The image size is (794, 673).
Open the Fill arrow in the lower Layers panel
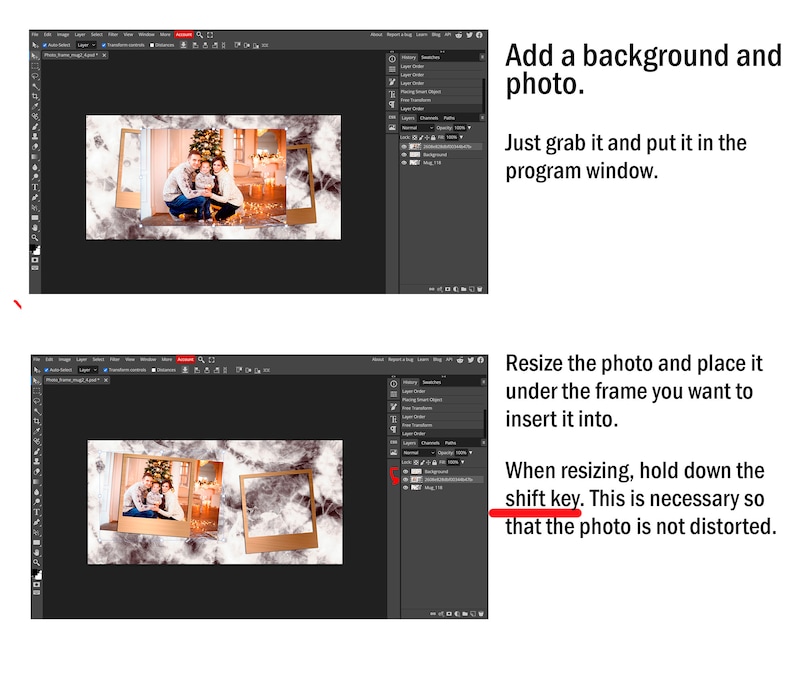click(463, 462)
